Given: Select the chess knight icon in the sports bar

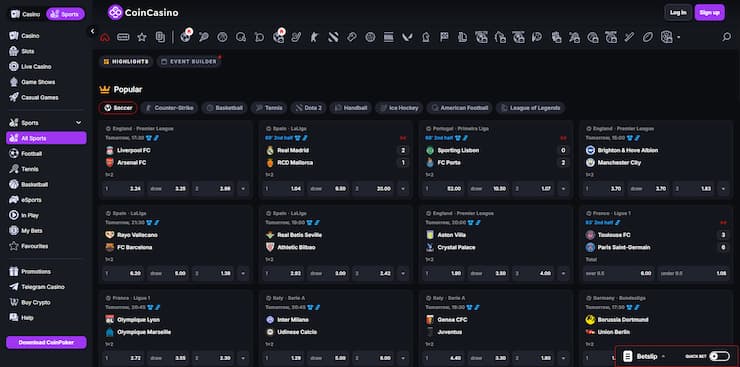Looking at the screenshot, I should pyautogui.click(x=426, y=37).
